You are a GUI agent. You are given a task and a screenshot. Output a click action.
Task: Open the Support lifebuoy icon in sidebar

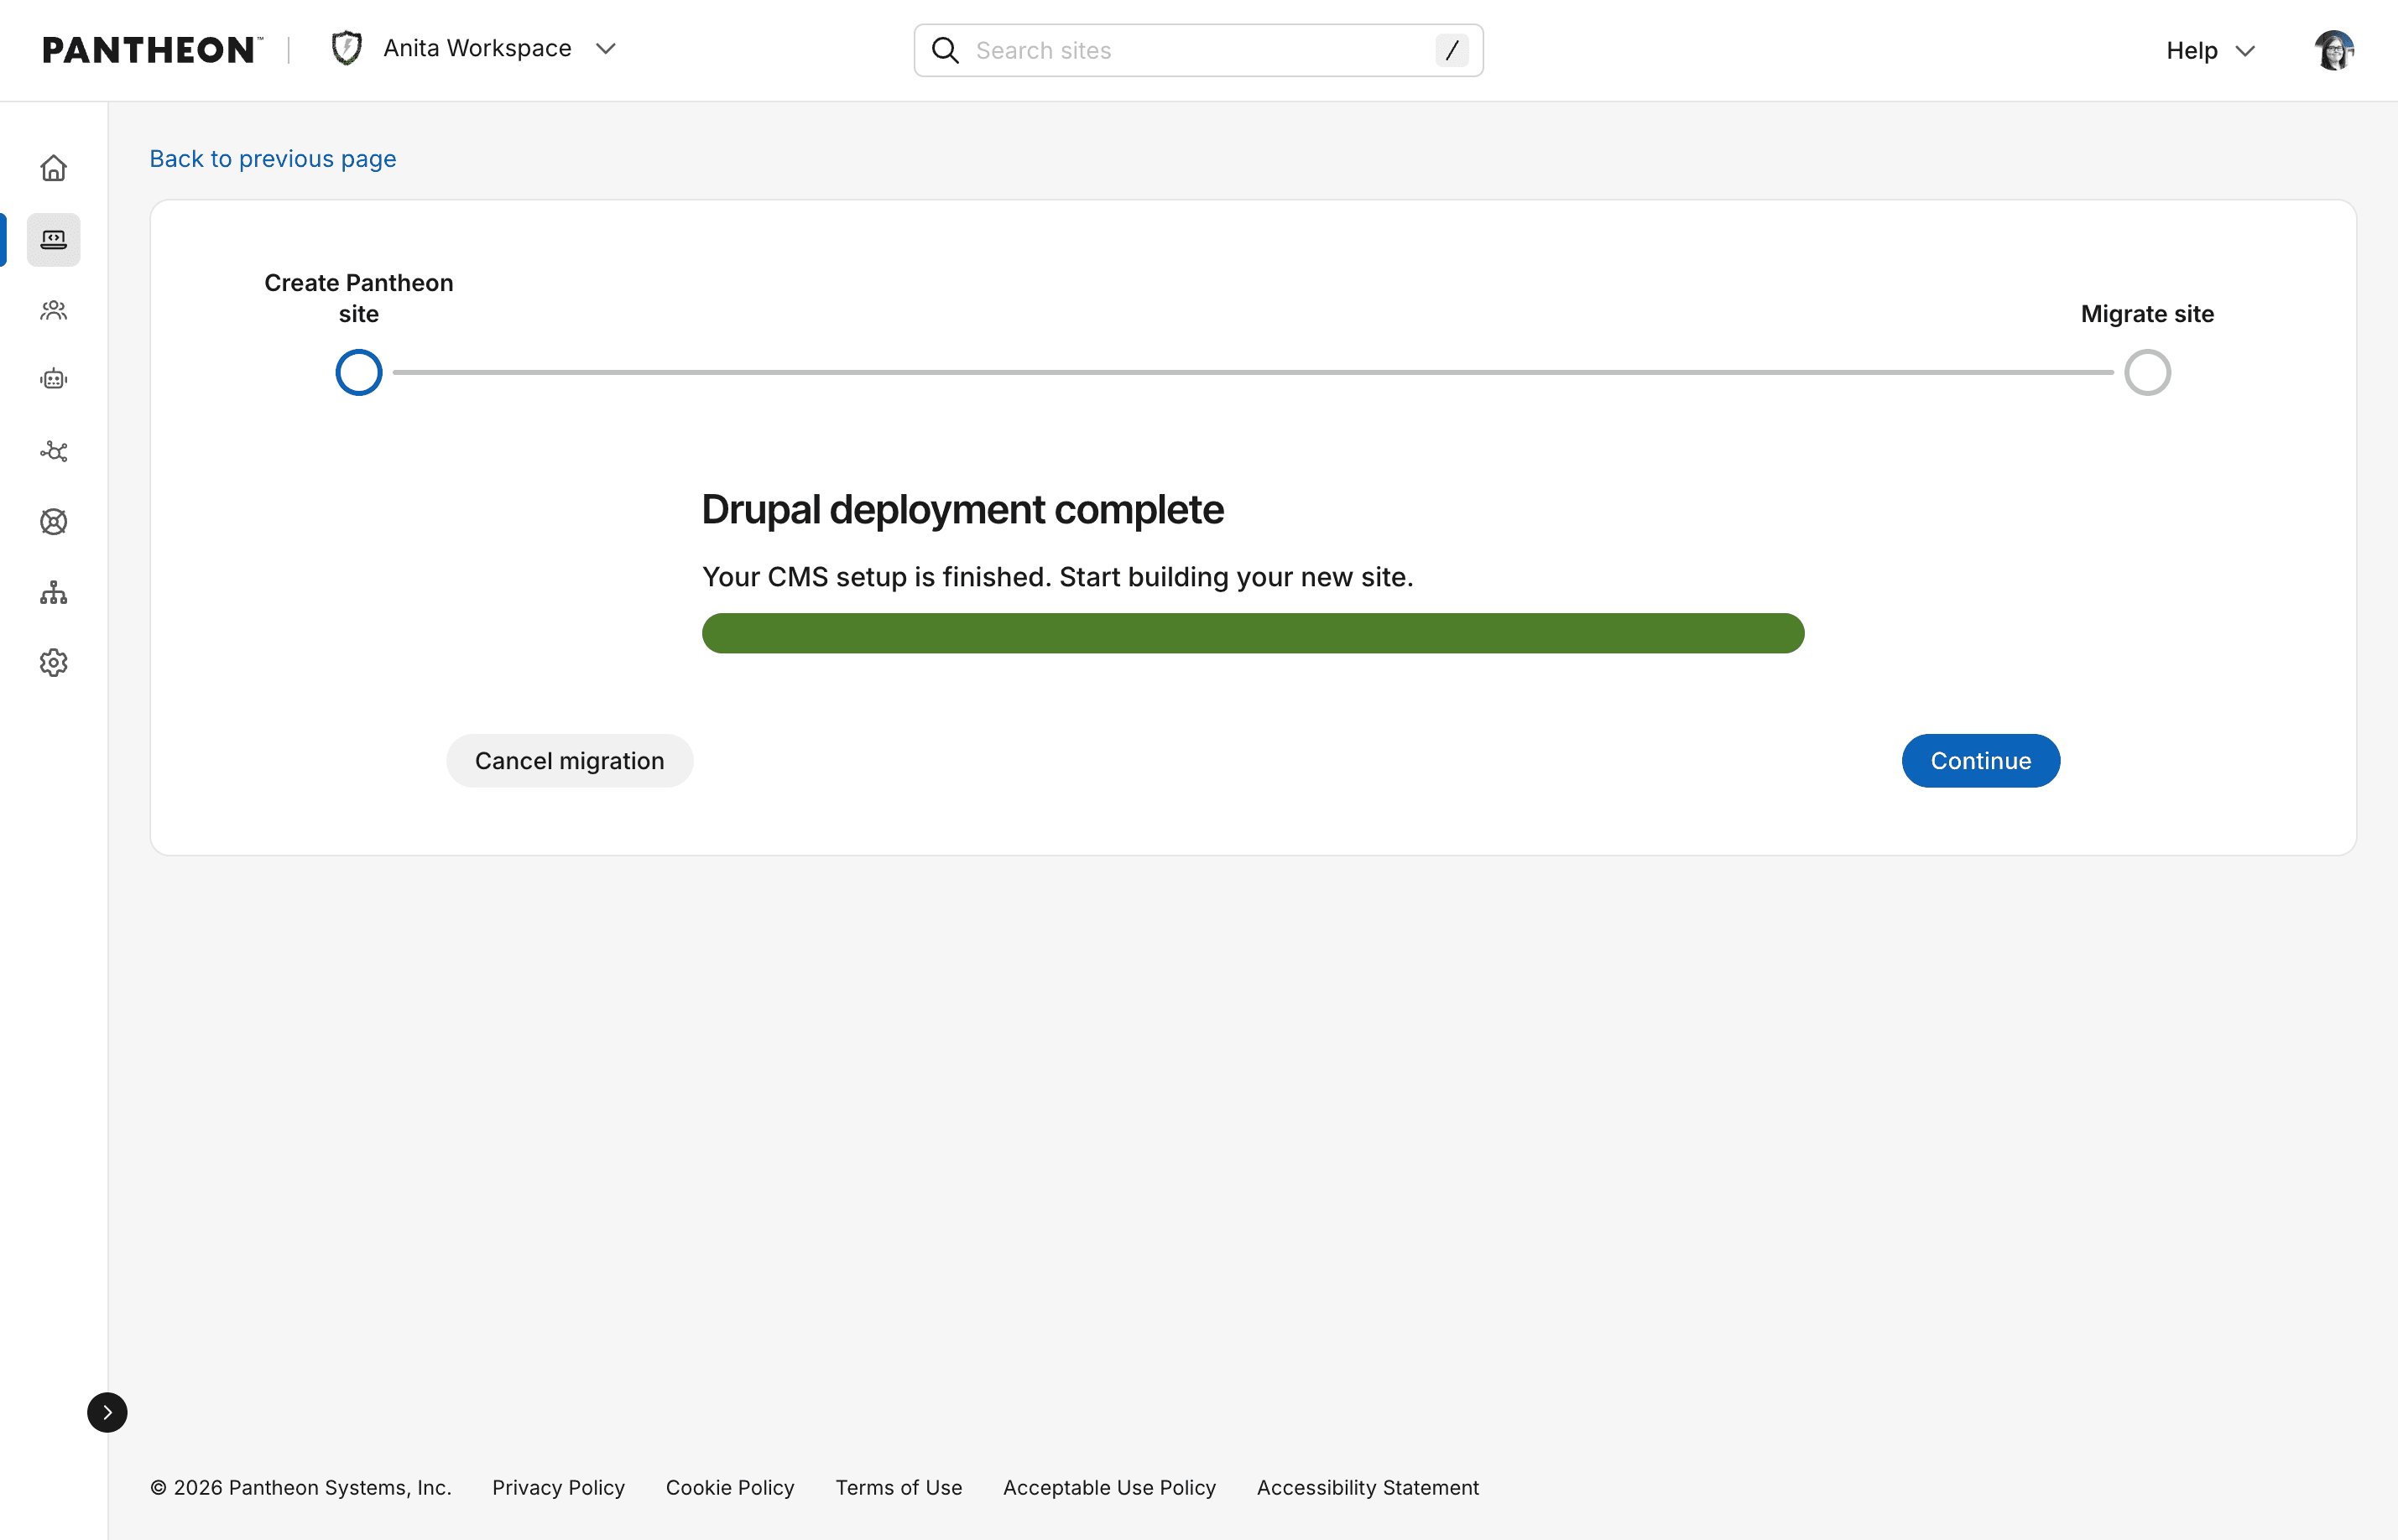(54, 522)
